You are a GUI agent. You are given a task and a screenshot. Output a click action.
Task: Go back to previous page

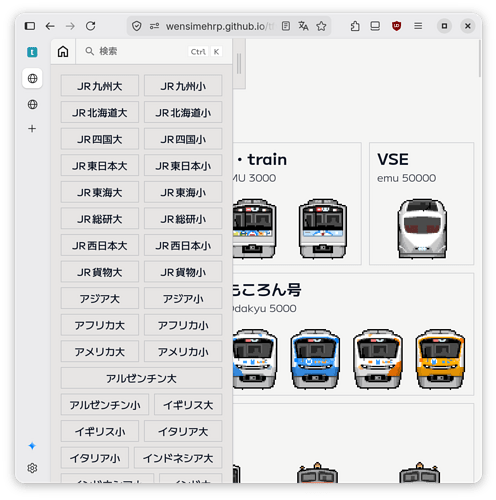[50, 26]
